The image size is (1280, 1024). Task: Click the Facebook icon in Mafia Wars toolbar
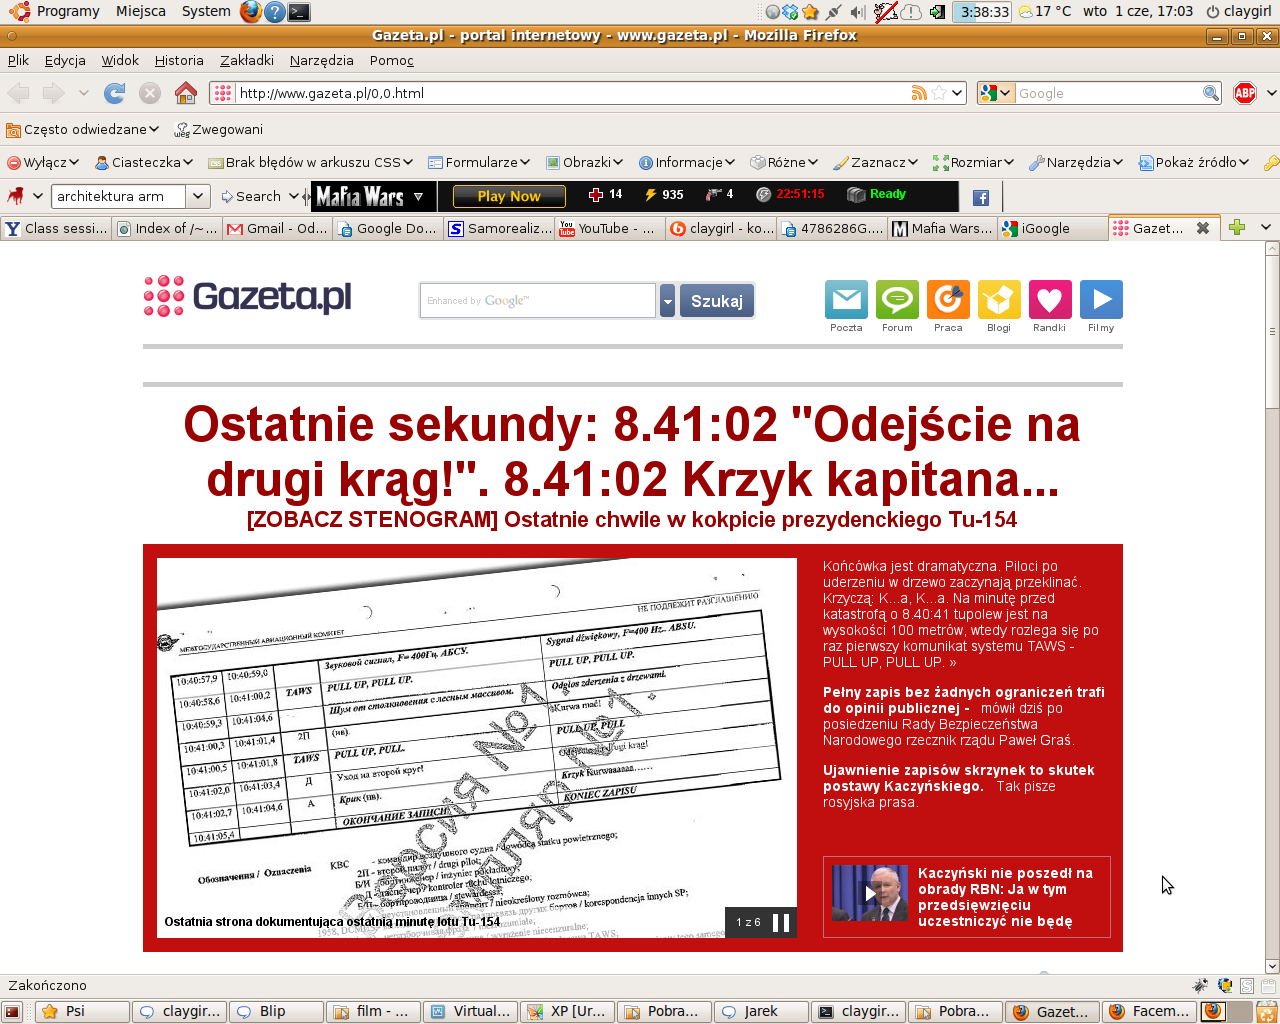click(x=981, y=197)
